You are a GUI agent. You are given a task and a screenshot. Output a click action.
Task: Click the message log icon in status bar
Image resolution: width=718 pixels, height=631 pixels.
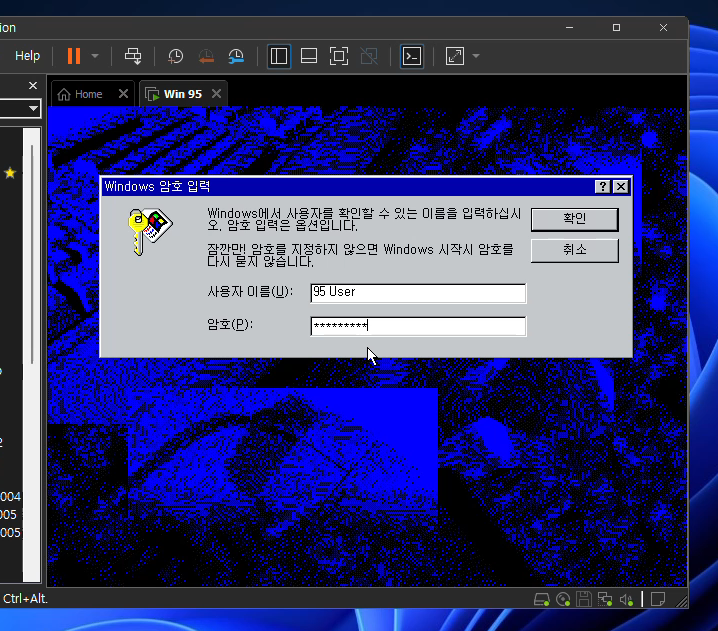(658, 599)
